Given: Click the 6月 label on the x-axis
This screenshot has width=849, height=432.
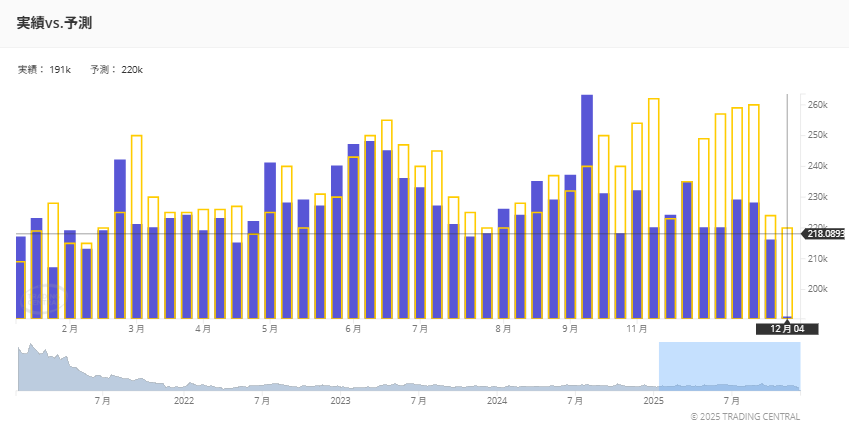Looking at the screenshot, I should click(353, 328).
